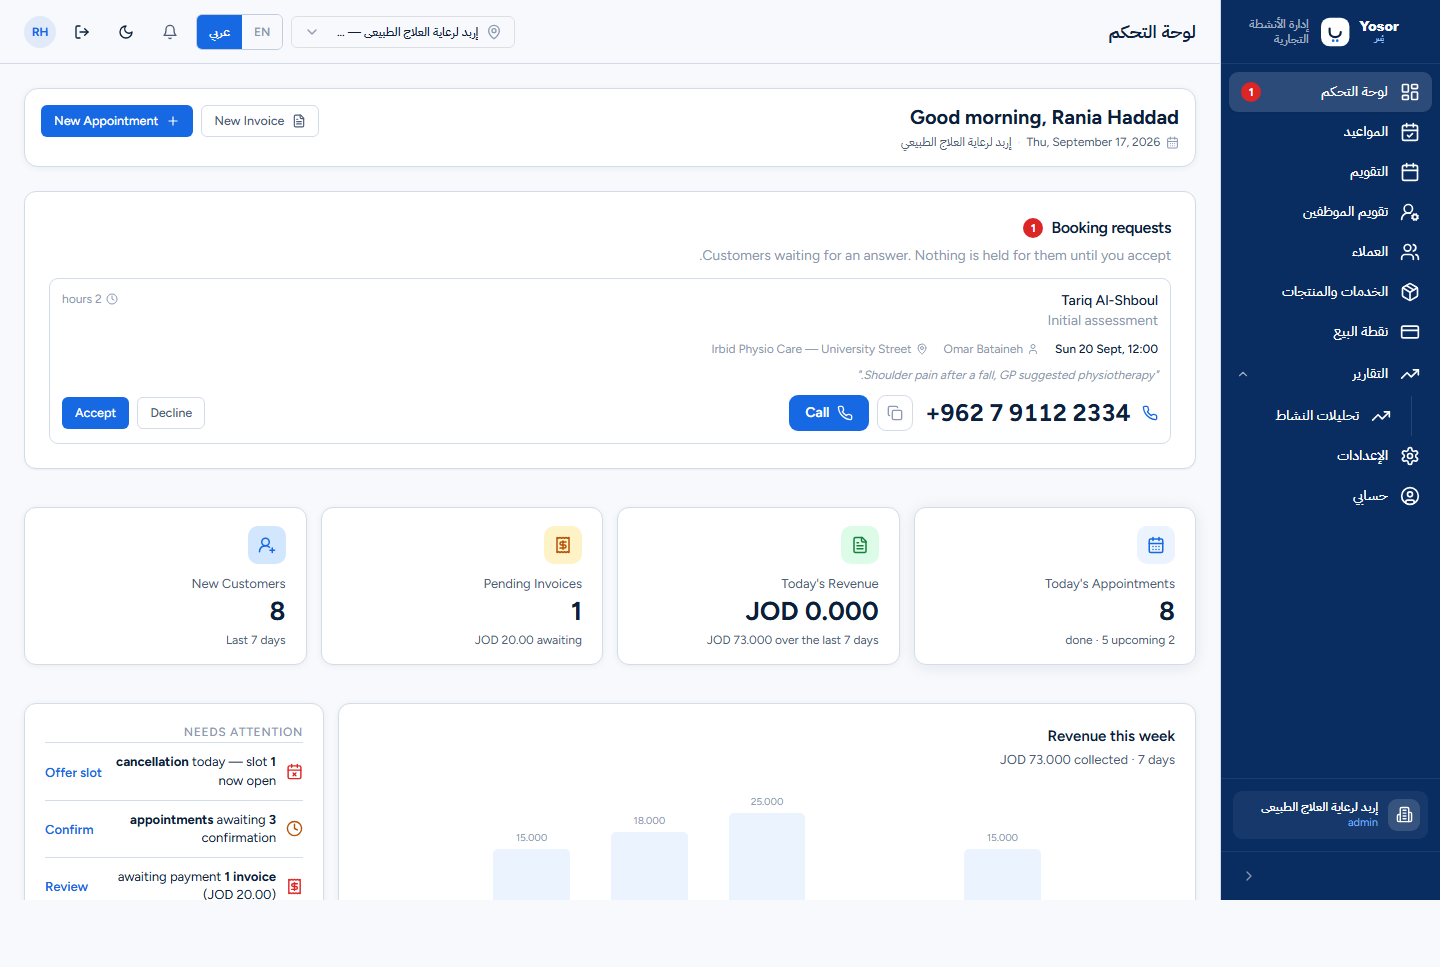Open the New Customers stat card
Screen dimensions: 1440x967
(165, 586)
